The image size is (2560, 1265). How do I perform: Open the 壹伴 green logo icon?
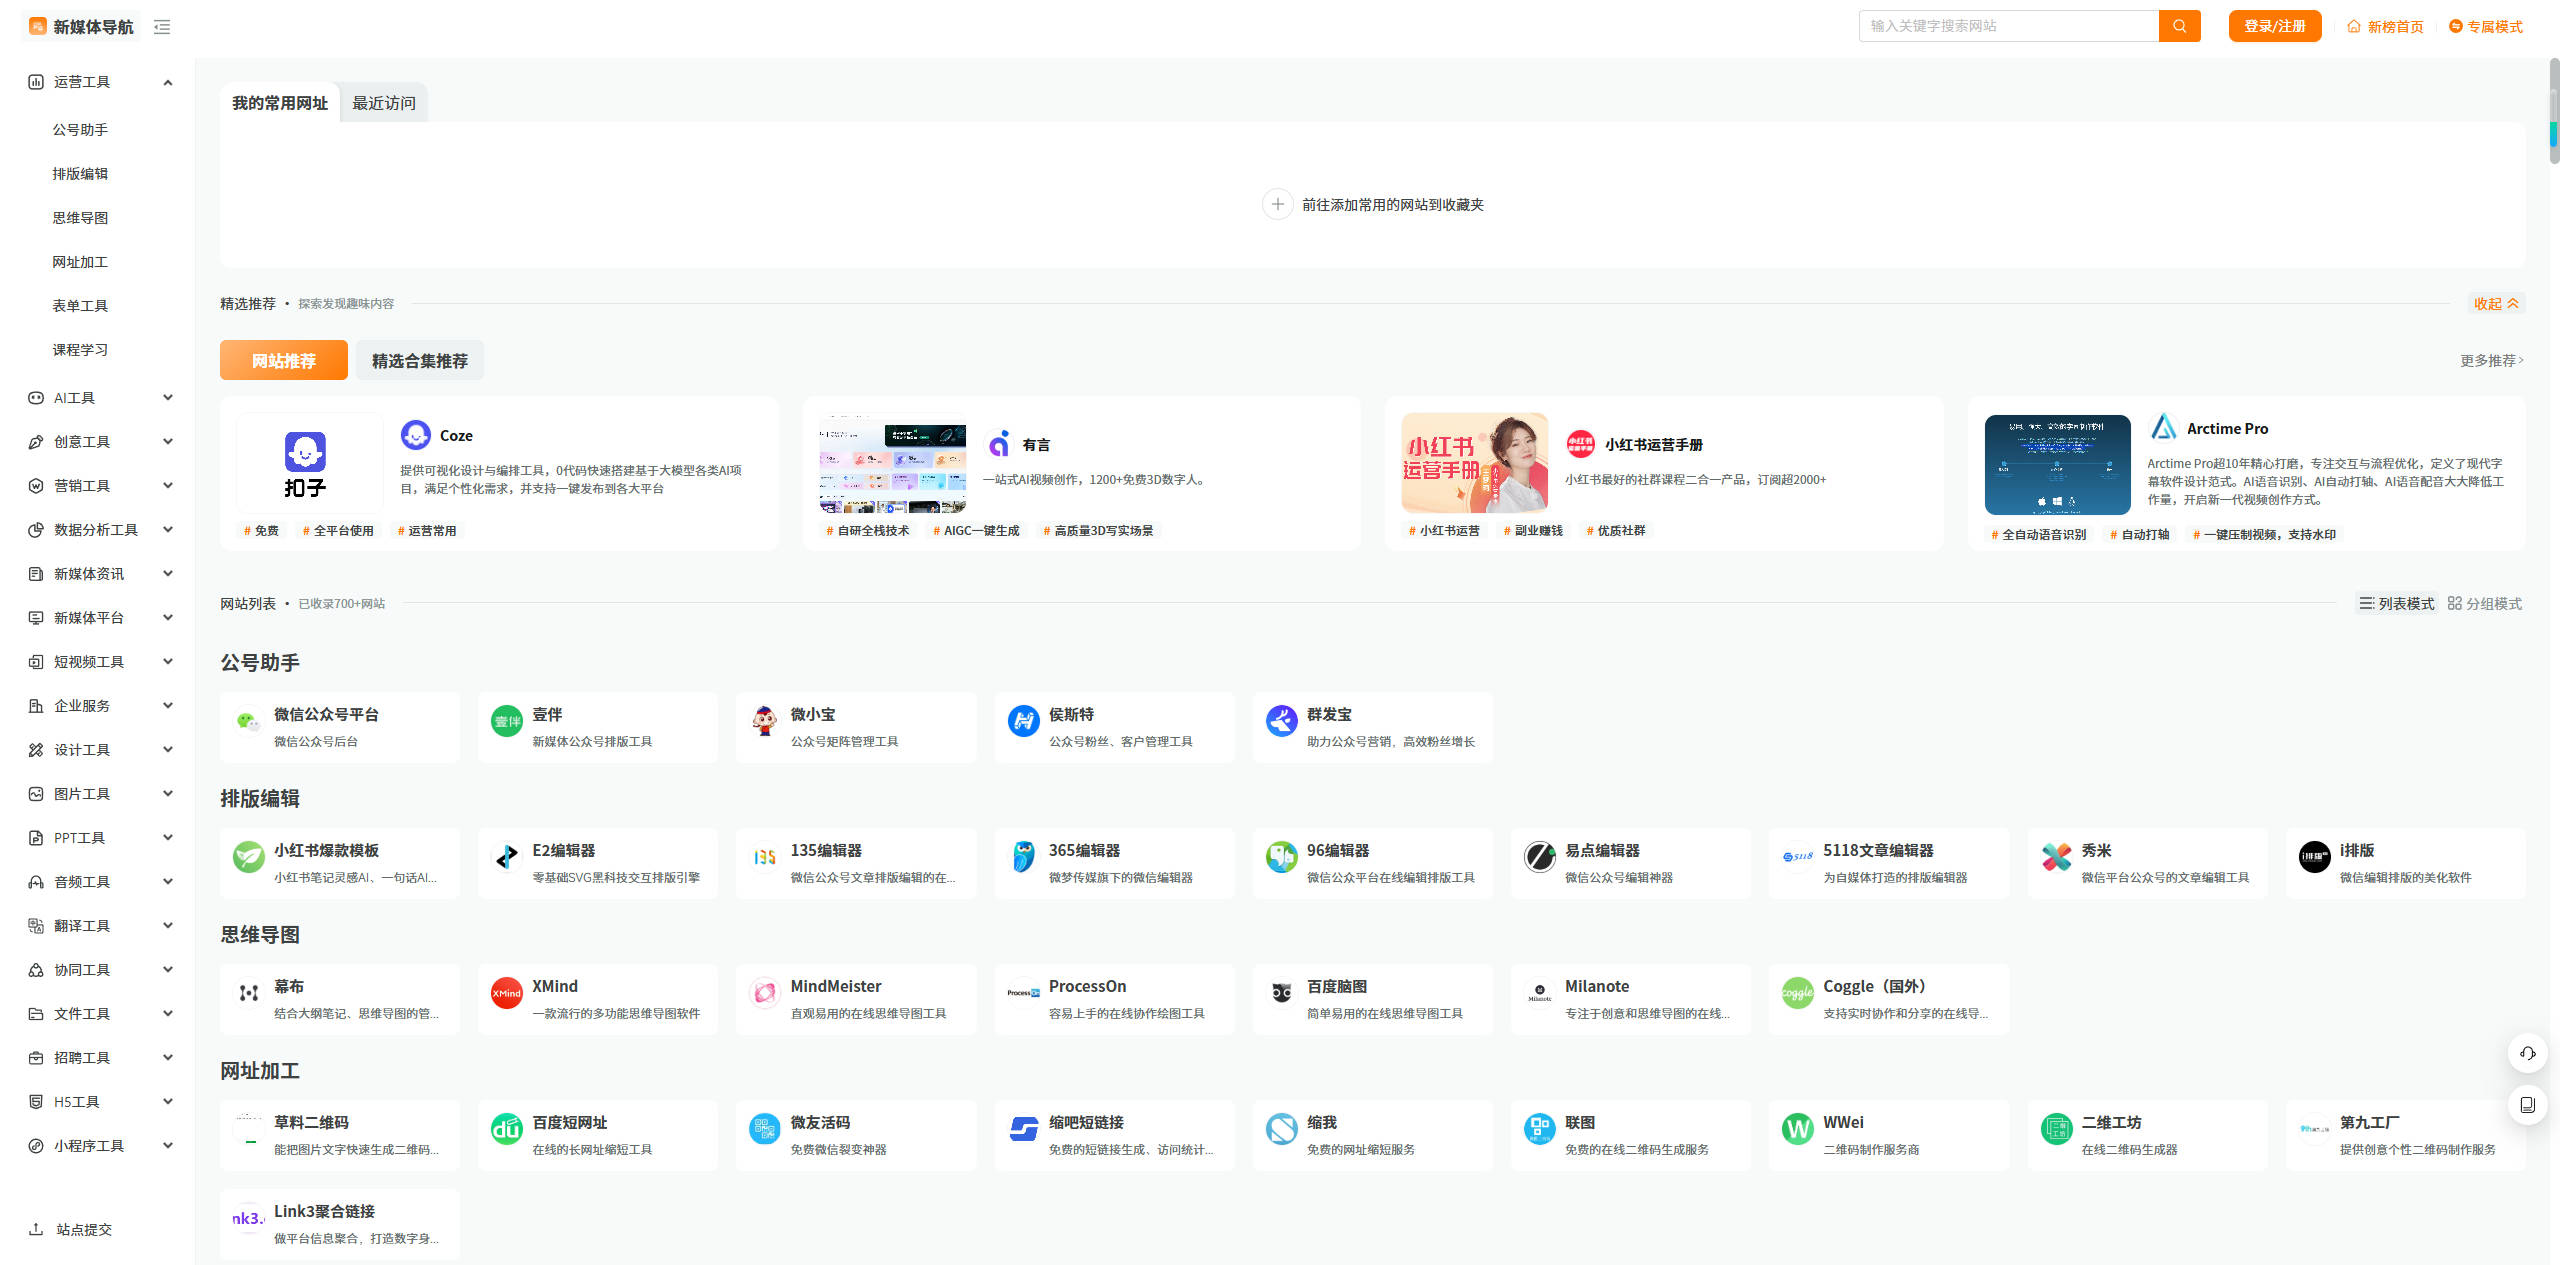507,721
